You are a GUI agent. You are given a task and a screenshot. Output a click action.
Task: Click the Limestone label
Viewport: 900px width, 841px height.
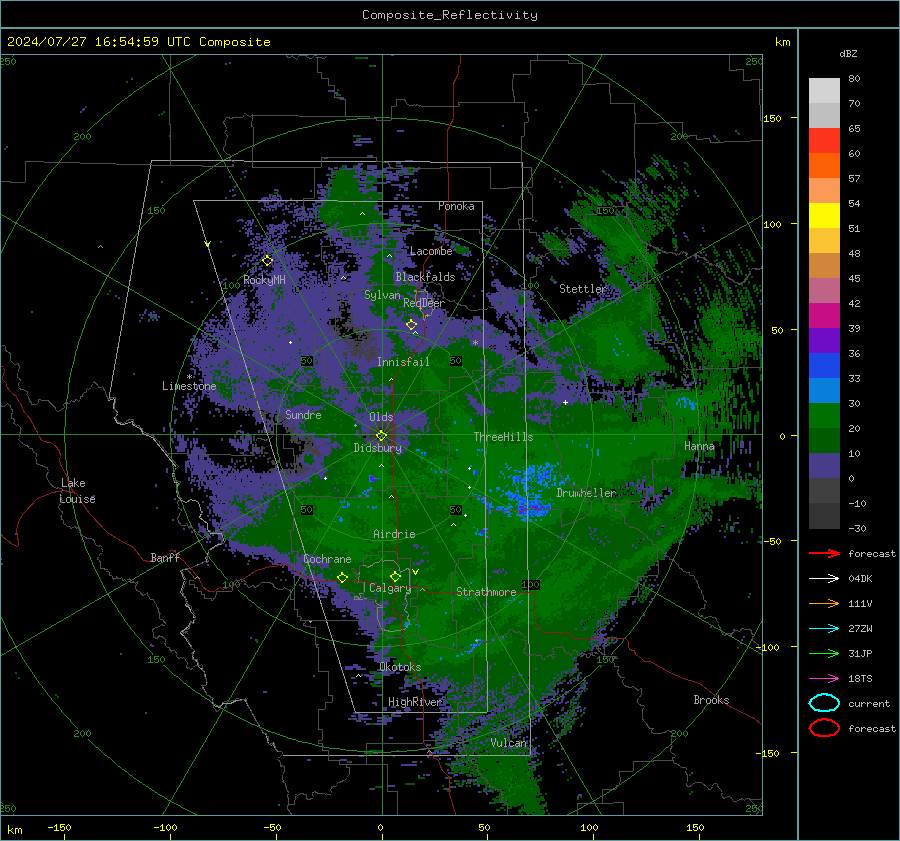click(189, 386)
